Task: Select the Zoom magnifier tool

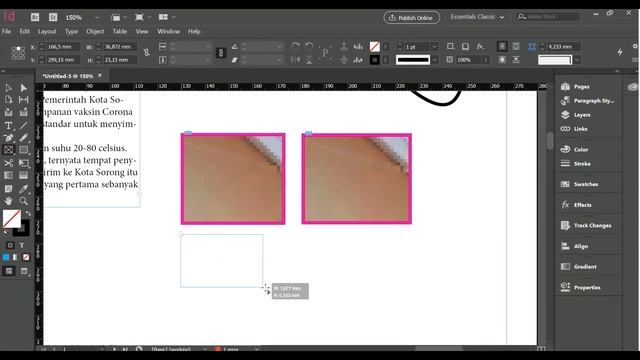Action: click(24, 201)
